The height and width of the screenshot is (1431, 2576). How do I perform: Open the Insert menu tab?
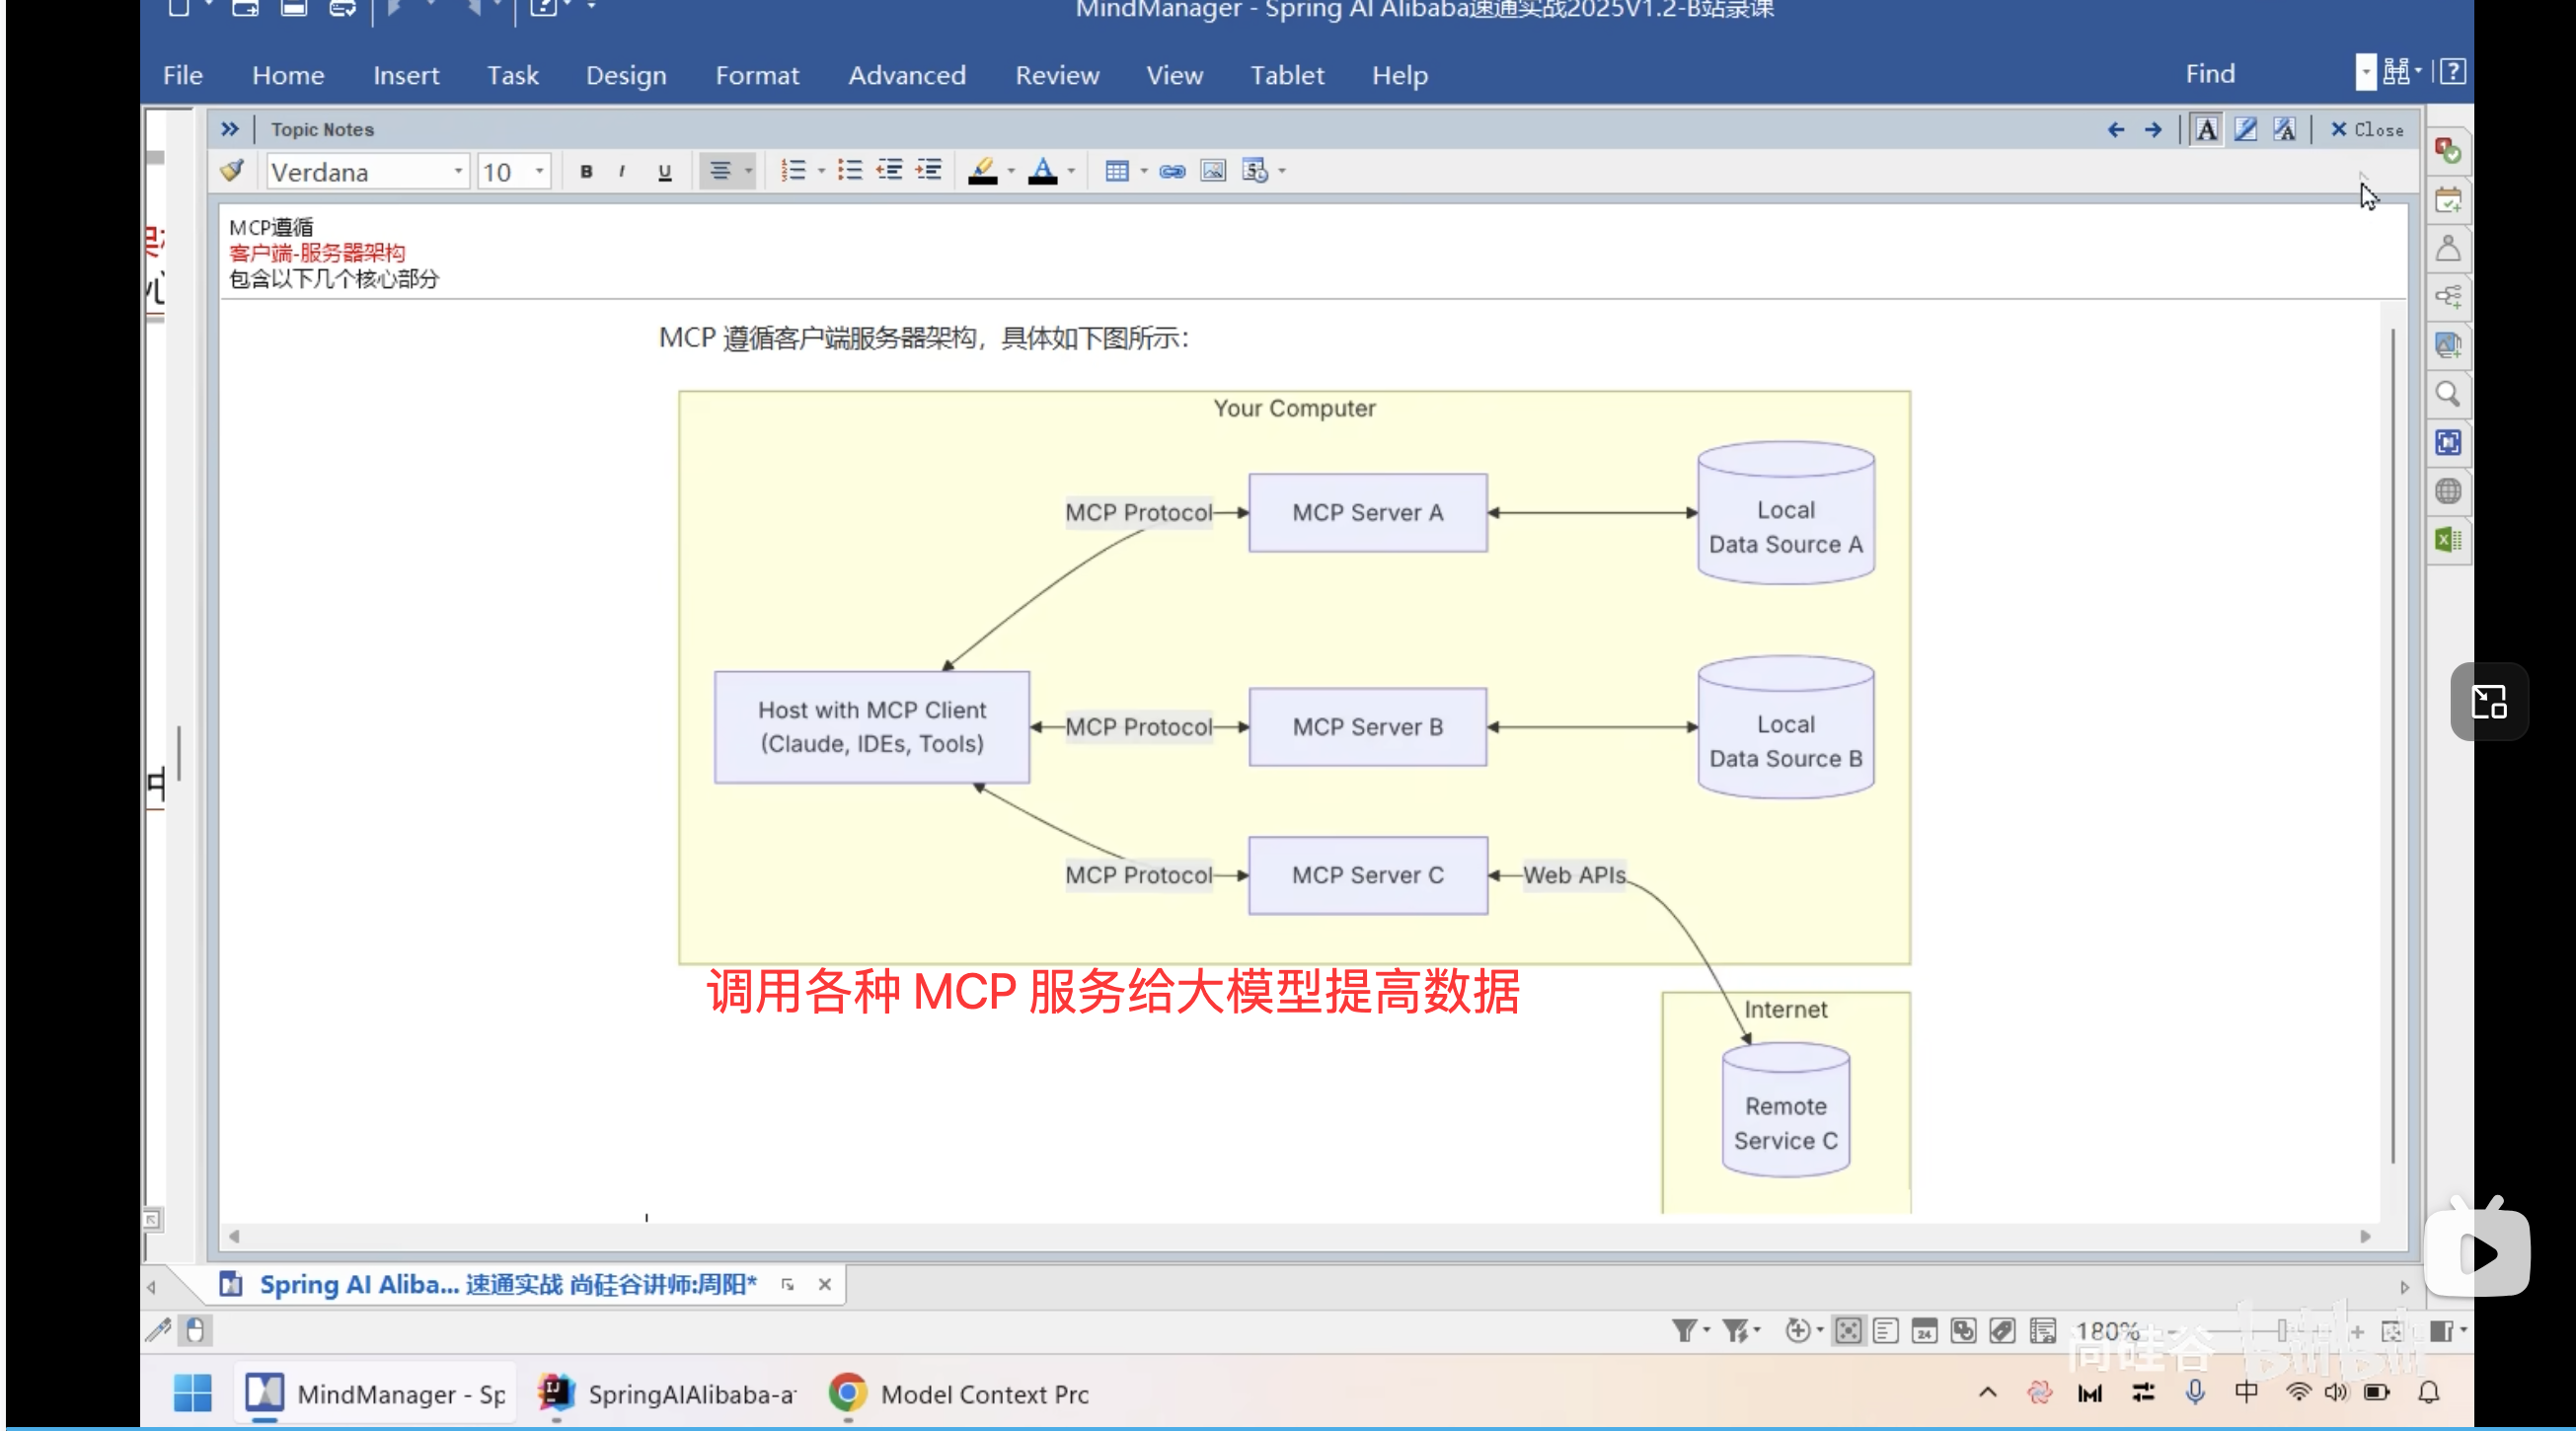406,74
